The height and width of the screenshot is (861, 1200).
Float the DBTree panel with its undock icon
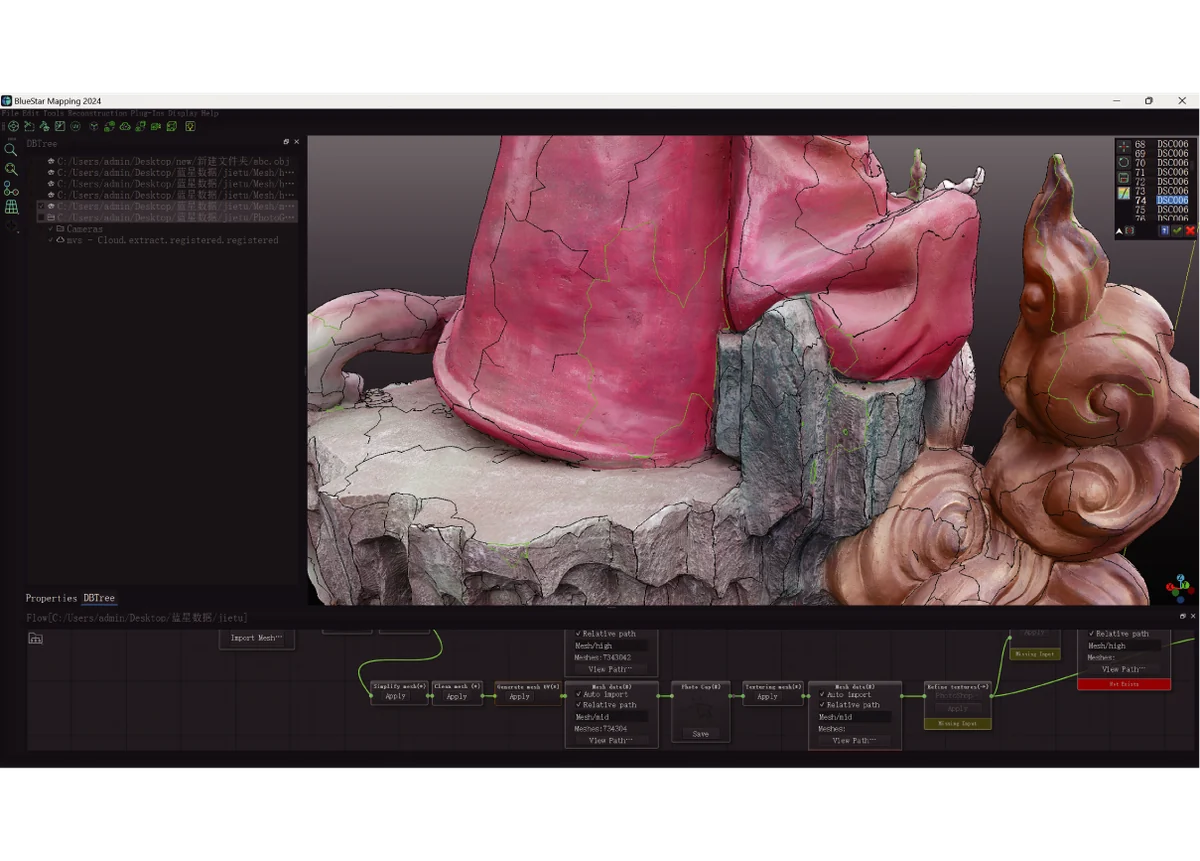[x=286, y=142]
